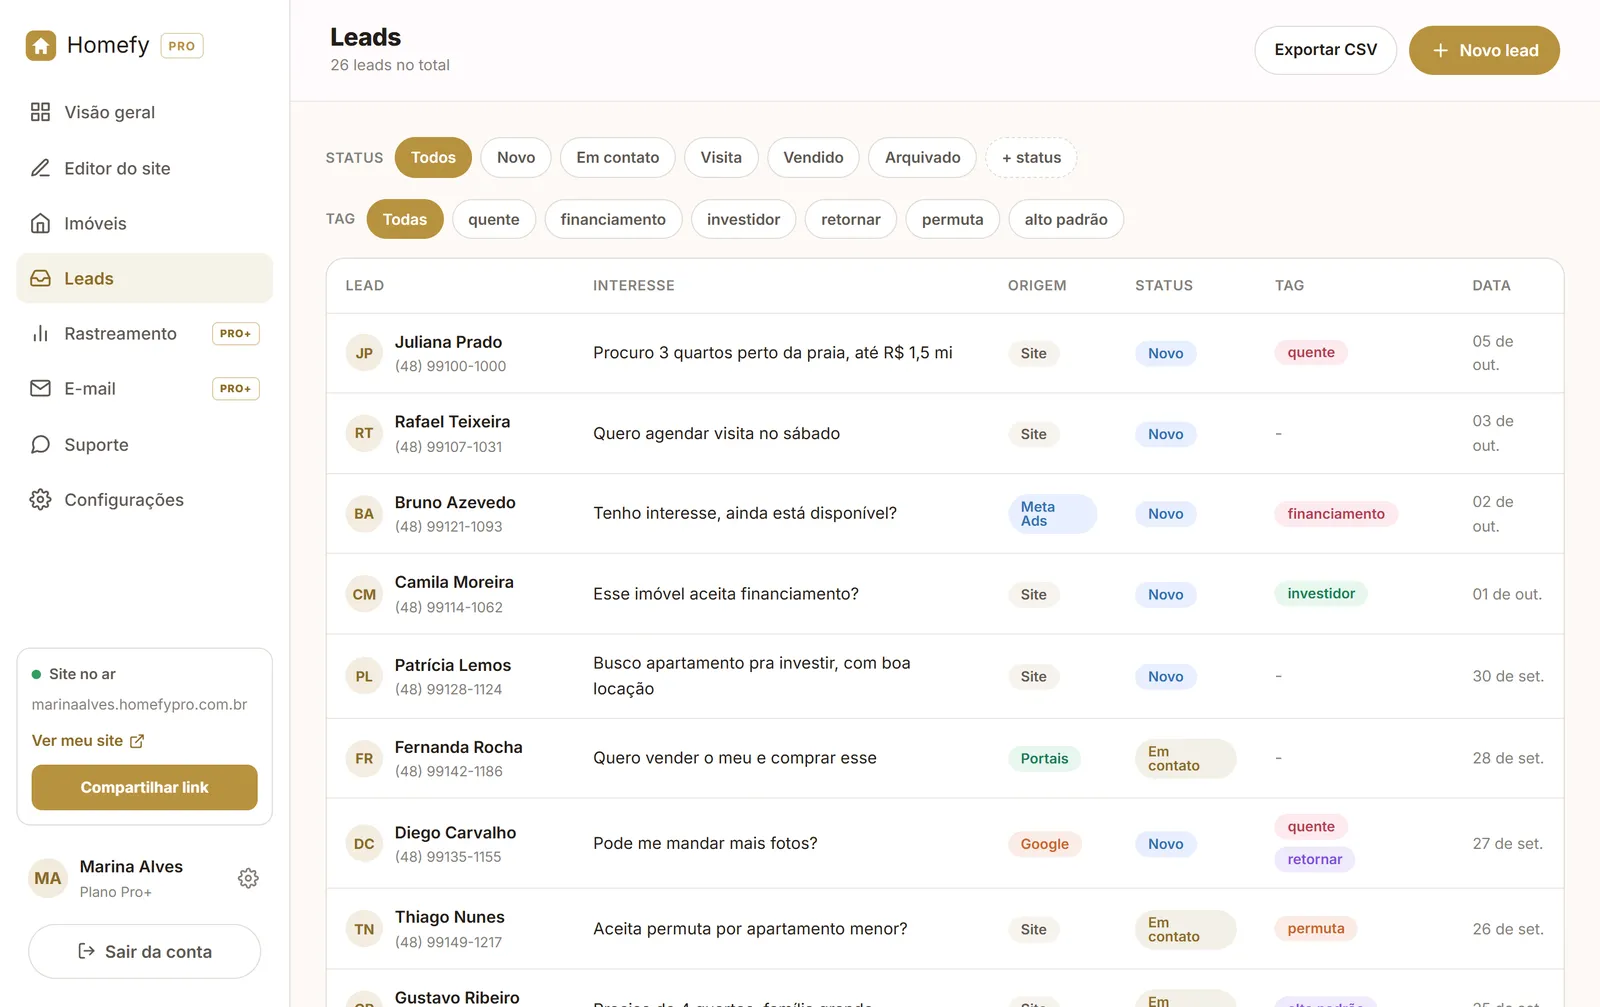Filter status by Todos
Viewport: 1600px width, 1007px height.
coord(433,158)
